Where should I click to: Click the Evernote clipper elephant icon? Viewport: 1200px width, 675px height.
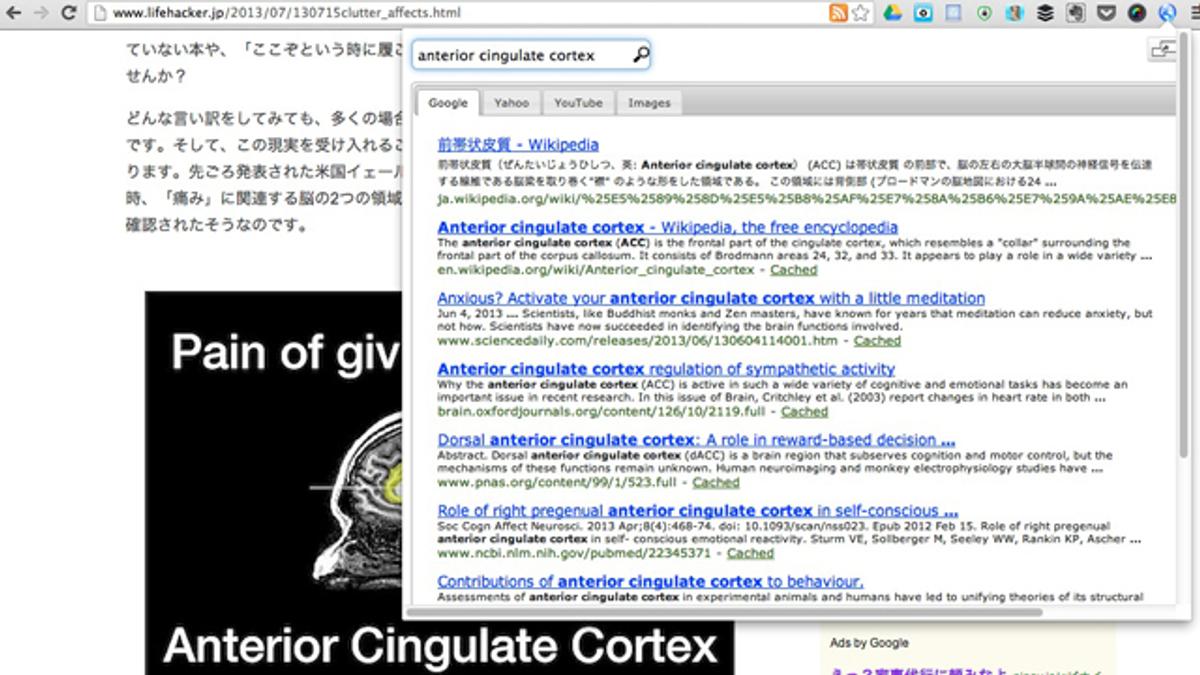[x=1076, y=13]
